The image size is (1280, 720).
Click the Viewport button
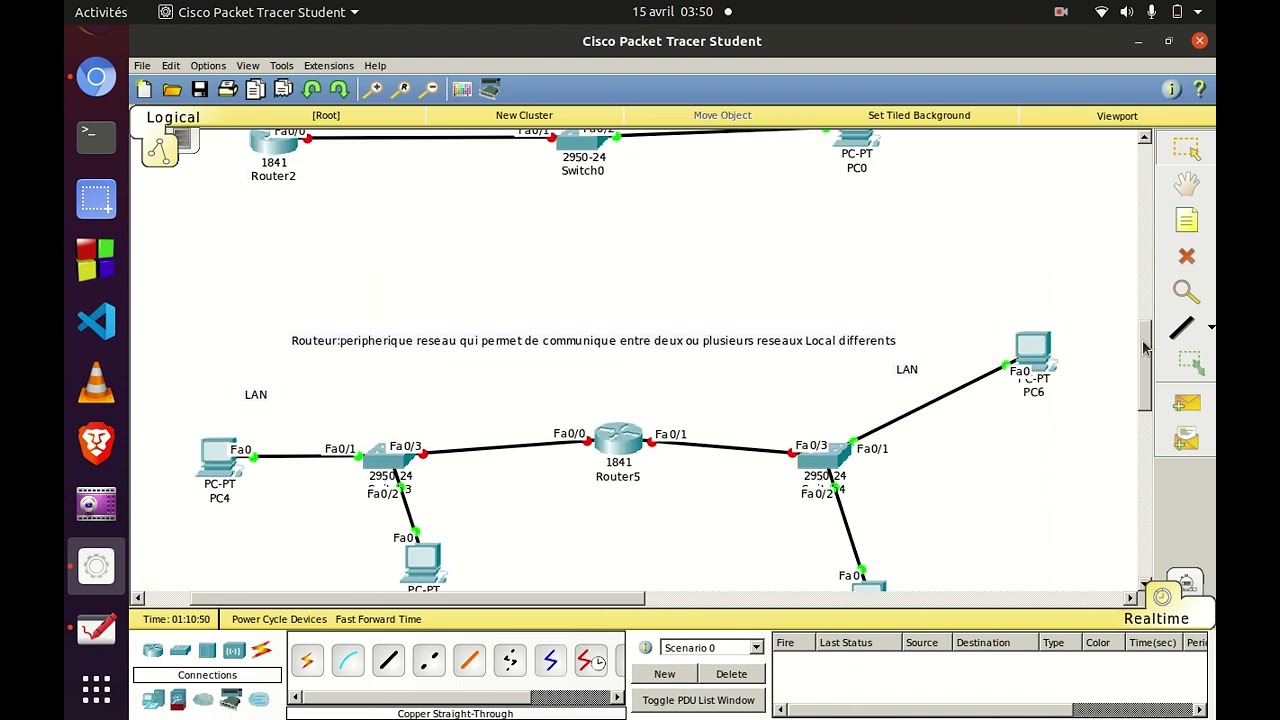click(1117, 116)
